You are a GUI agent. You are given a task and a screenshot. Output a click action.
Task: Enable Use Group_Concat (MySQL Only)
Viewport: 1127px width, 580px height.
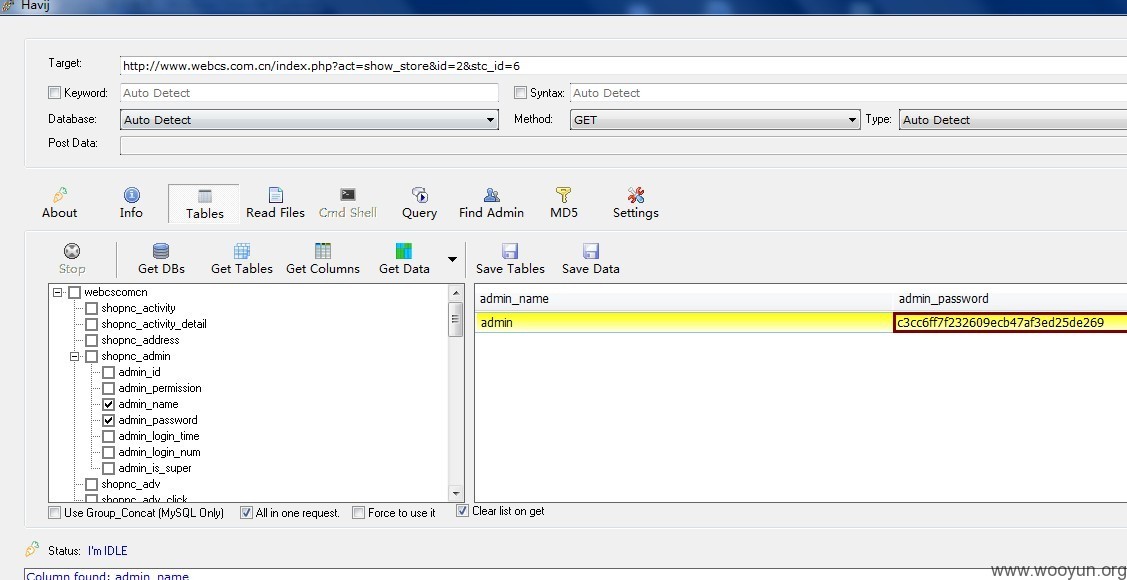click(55, 512)
